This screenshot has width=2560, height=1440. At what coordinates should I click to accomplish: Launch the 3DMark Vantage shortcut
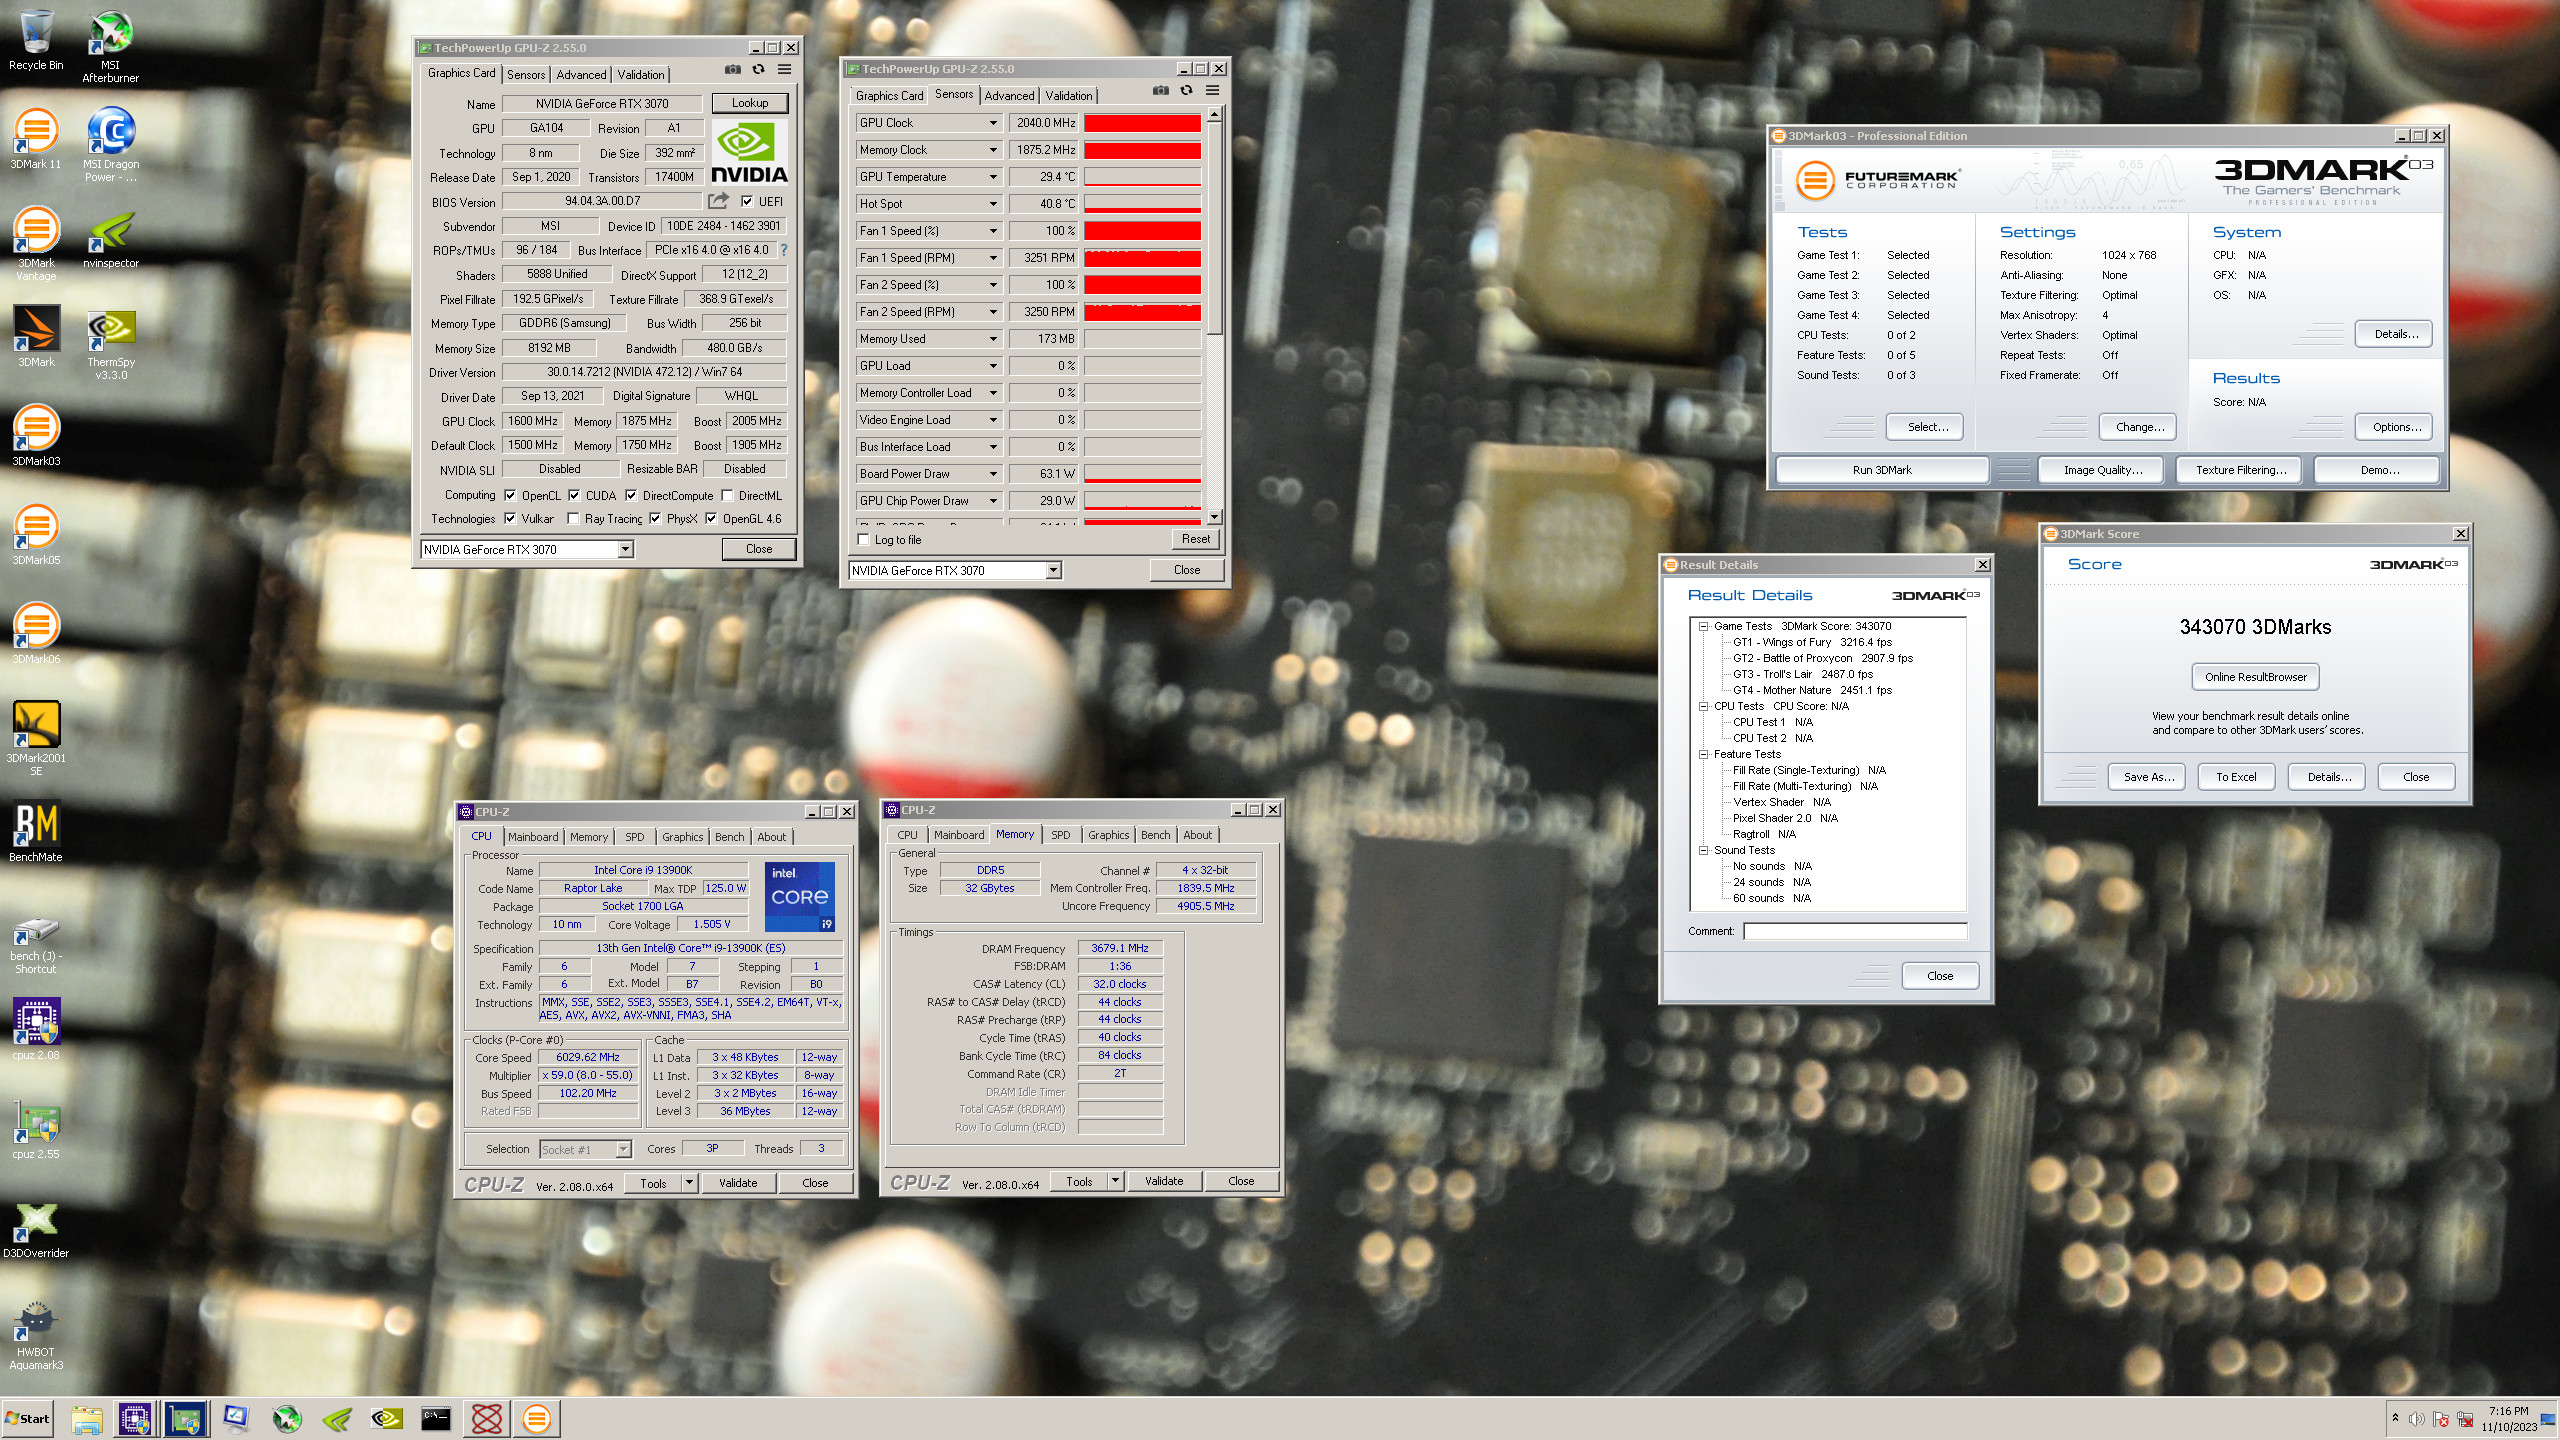[x=36, y=244]
